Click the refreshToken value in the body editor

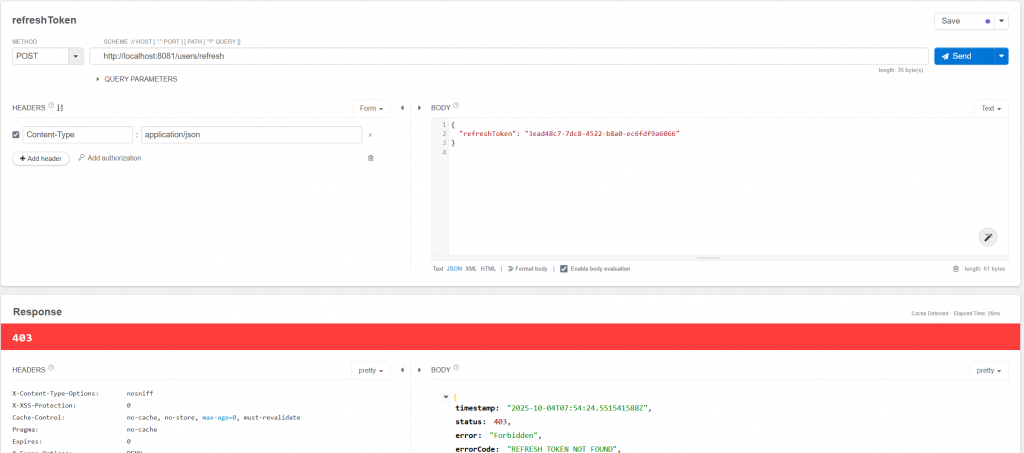(x=602, y=133)
